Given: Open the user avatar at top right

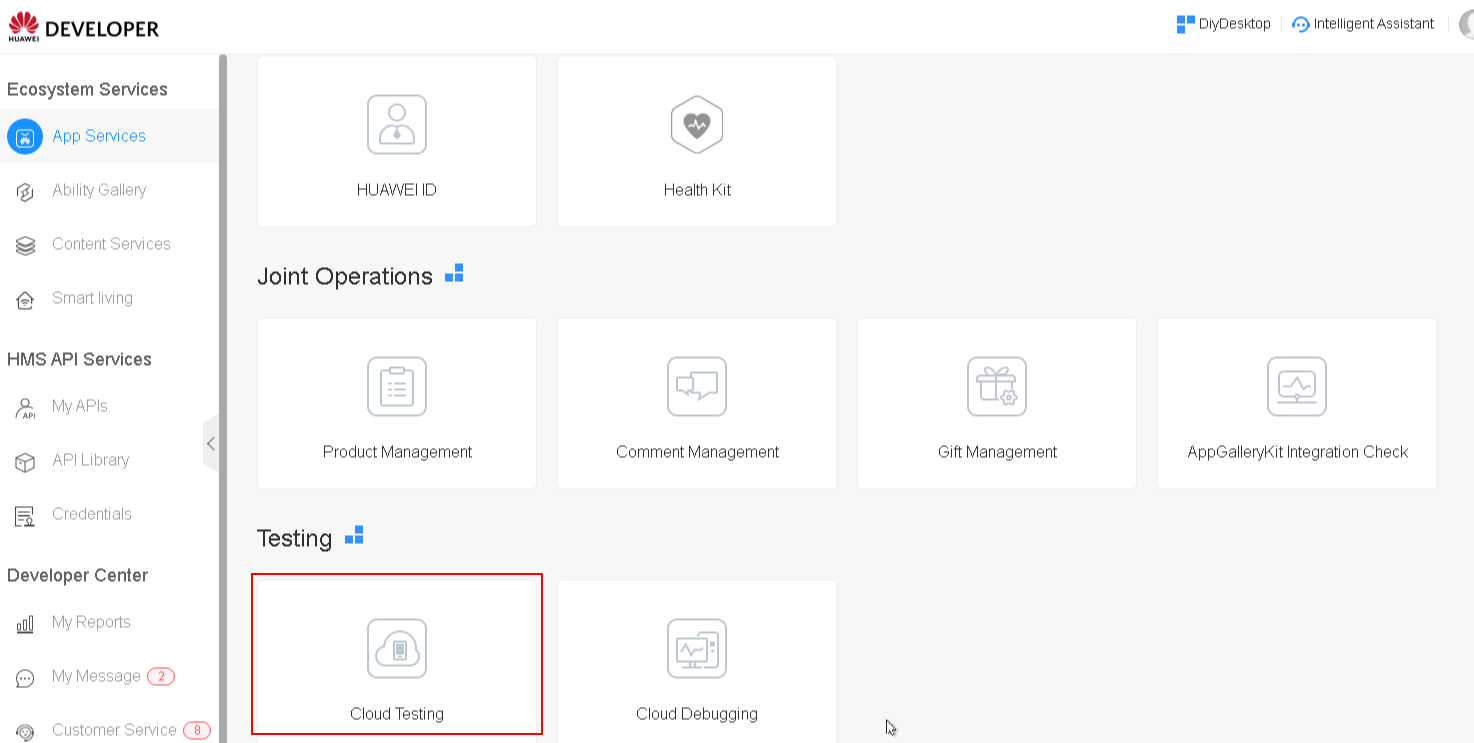Looking at the screenshot, I should (x=1467, y=24).
